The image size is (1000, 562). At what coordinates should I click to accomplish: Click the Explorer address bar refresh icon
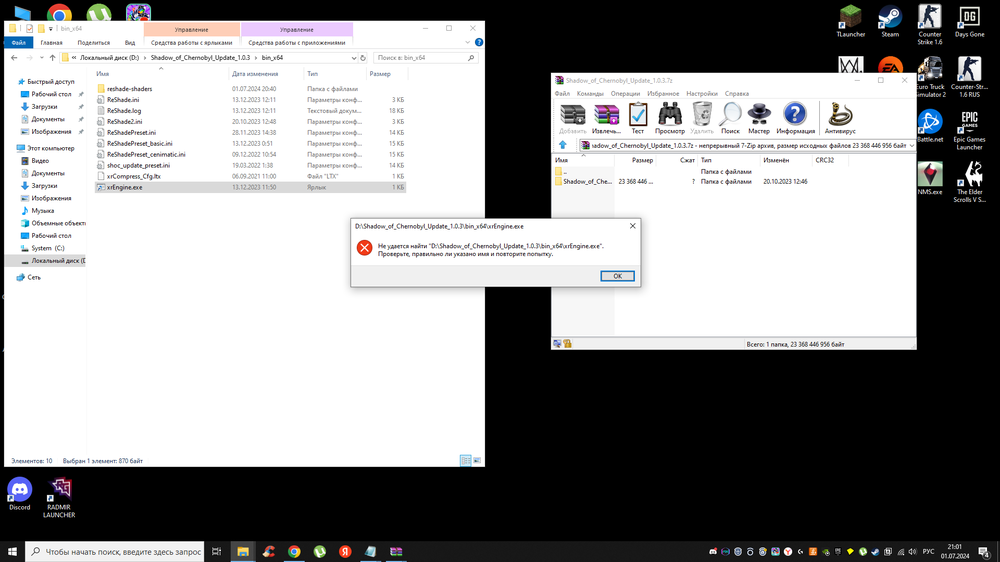[363, 57]
